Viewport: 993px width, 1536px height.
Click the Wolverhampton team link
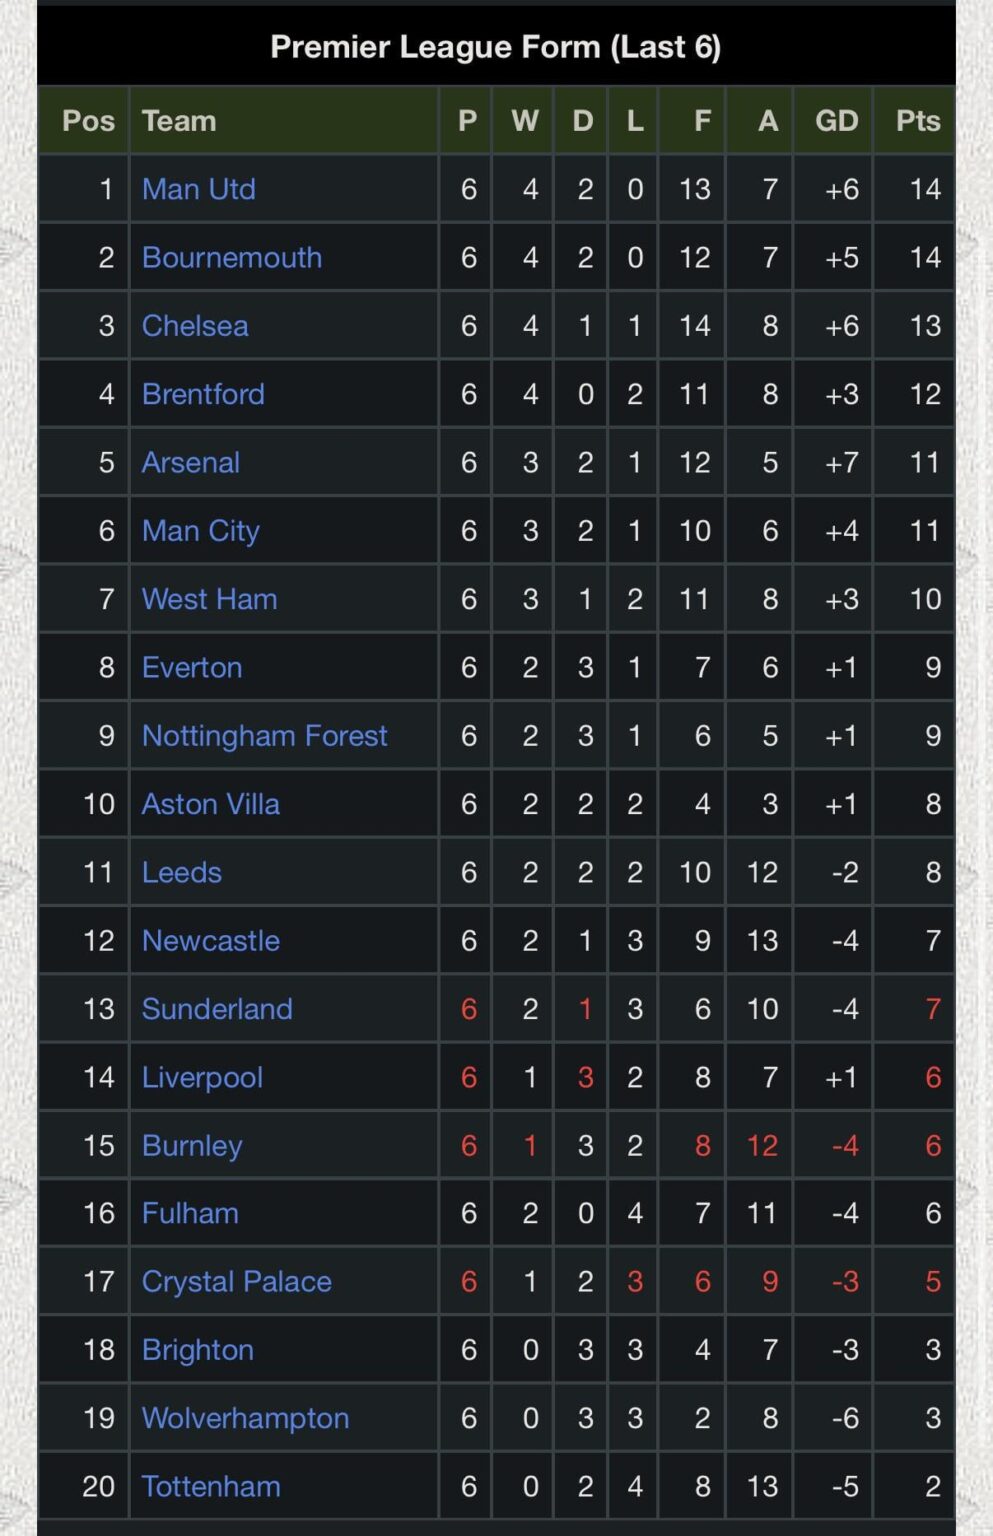244,1418
